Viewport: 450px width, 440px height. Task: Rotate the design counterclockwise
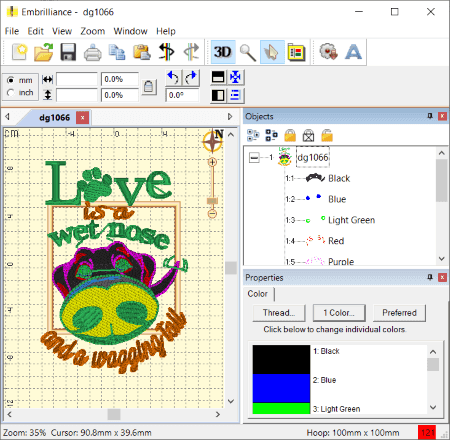tap(173, 77)
